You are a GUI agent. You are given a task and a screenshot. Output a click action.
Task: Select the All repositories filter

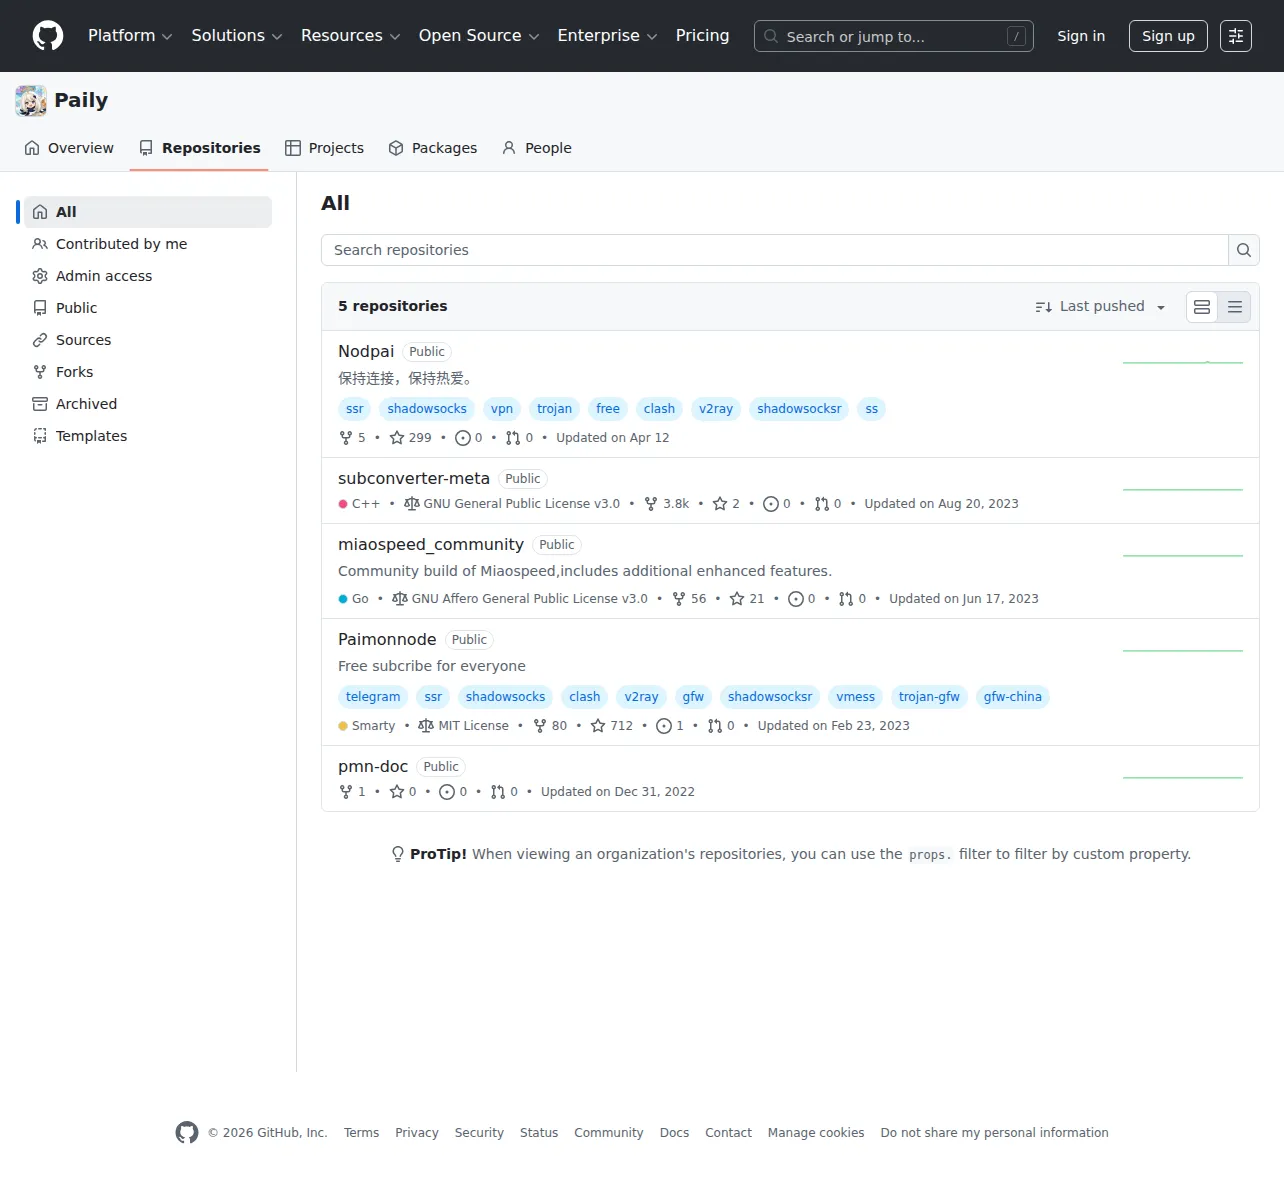point(148,212)
